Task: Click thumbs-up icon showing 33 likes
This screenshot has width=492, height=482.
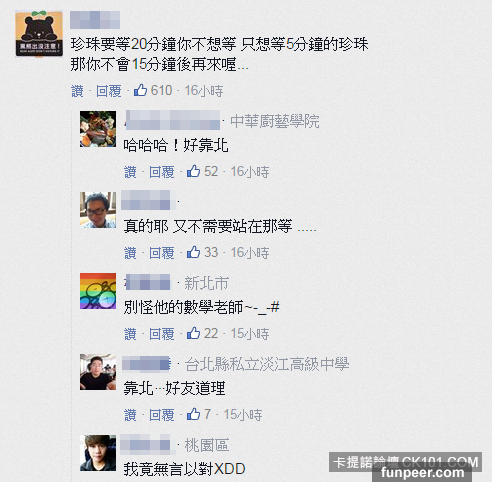Action: [193, 252]
